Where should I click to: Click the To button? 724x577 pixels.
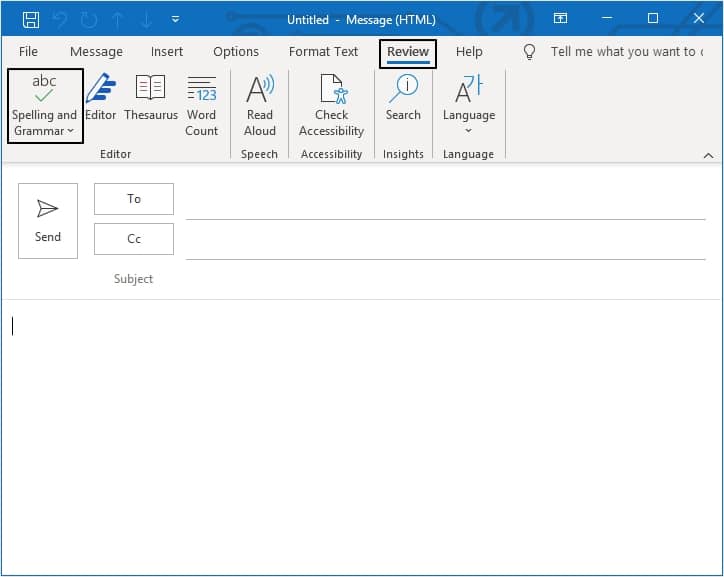[x=134, y=199]
